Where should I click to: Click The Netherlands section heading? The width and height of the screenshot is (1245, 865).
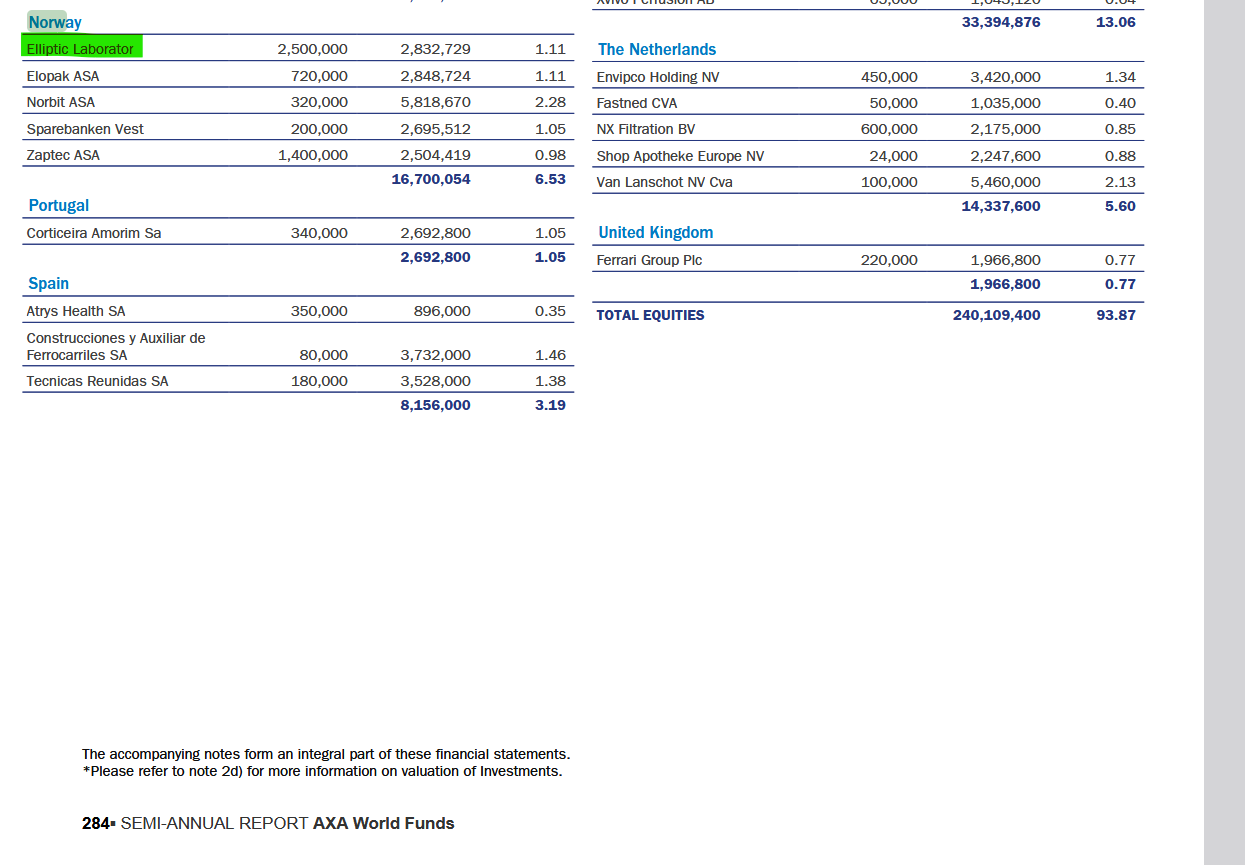pyautogui.click(x=656, y=49)
